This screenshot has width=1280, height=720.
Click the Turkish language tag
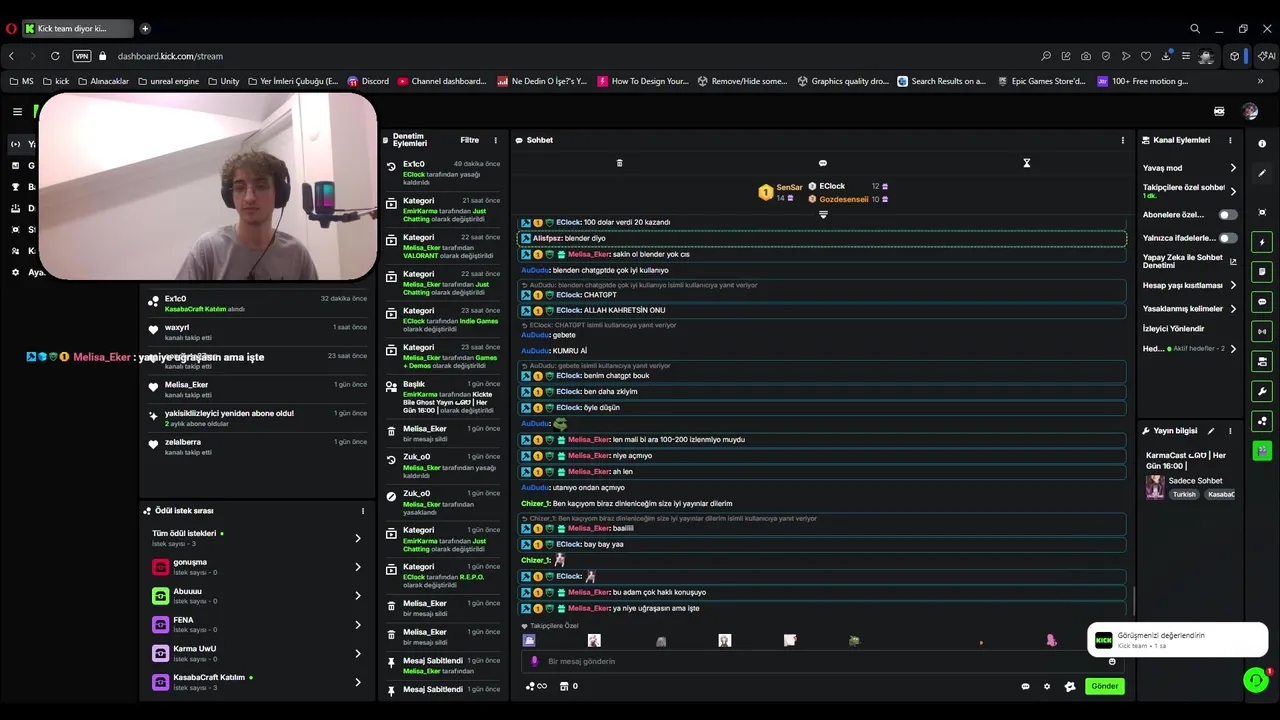pyautogui.click(x=1184, y=494)
